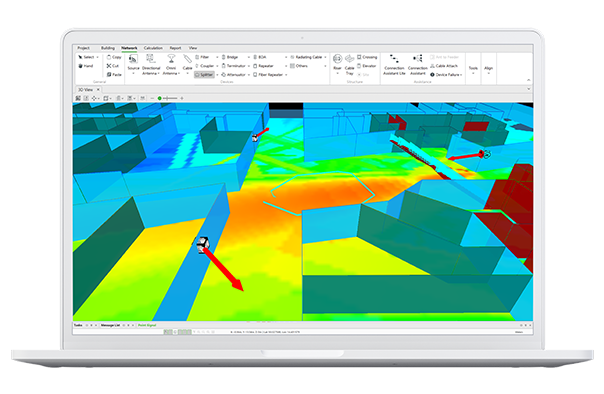This screenshot has width=604, height=394.
Task: Click the Cut command
Action: (x=113, y=66)
